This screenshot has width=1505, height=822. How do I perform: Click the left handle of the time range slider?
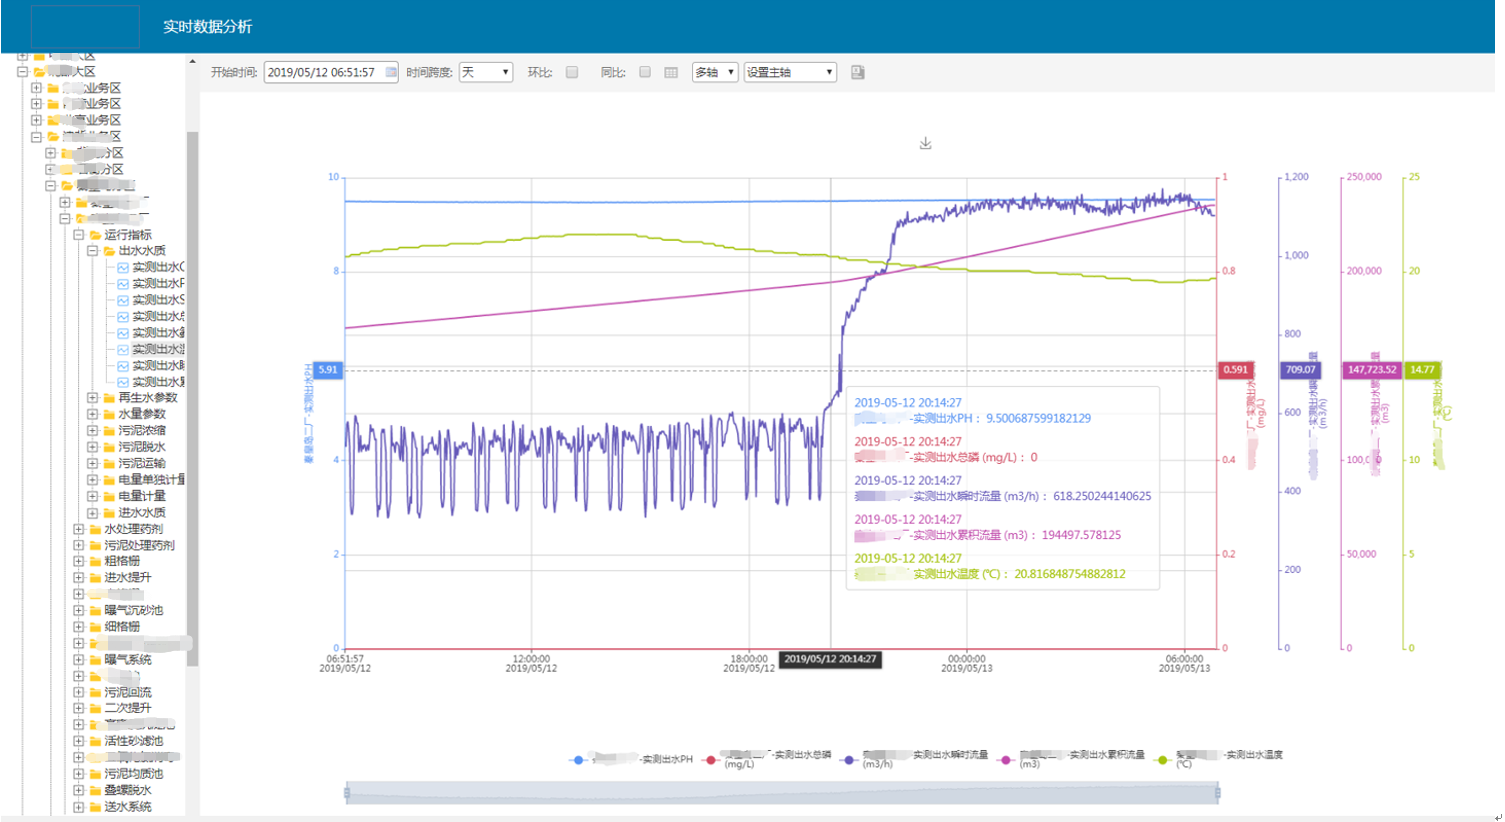[347, 793]
